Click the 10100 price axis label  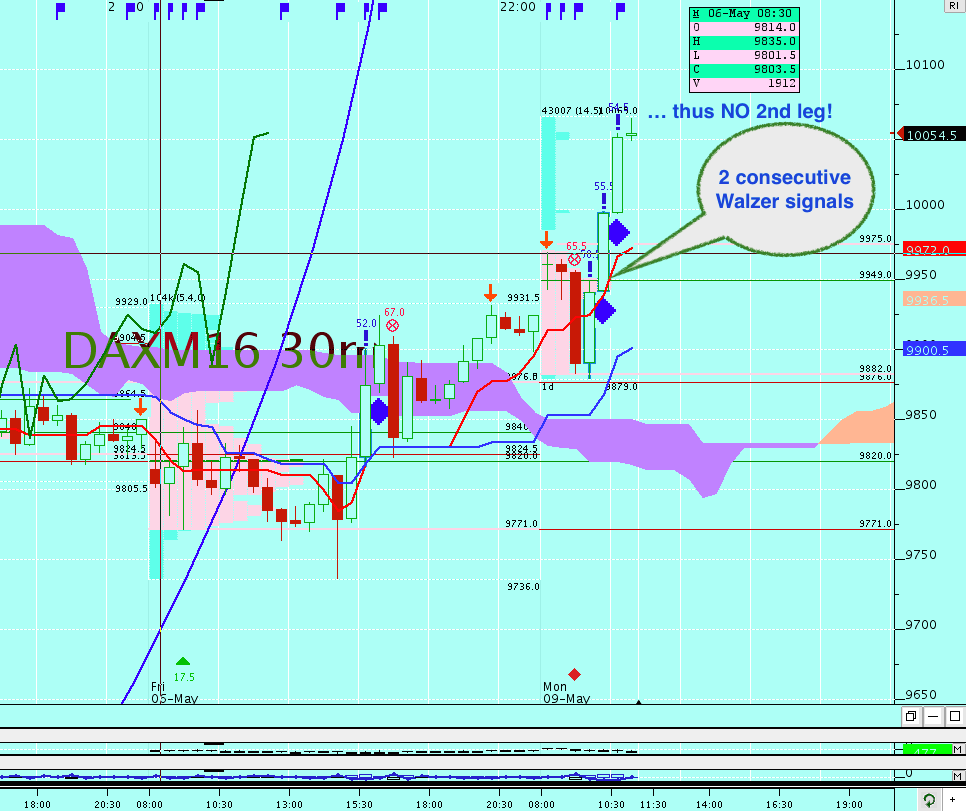coord(925,65)
